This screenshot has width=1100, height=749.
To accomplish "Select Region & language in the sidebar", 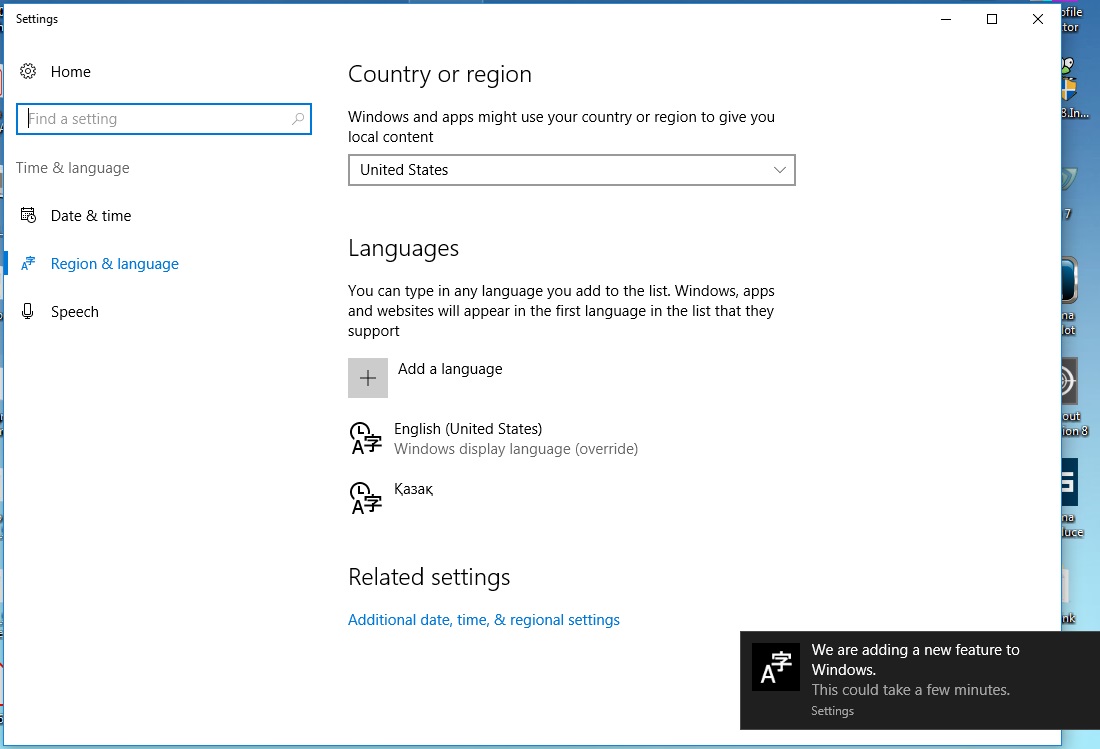I will pos(114,264).
